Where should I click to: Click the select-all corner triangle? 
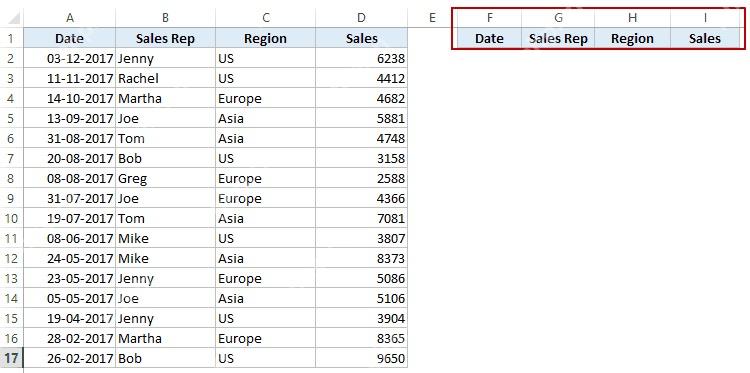pyautogui.click(x=14, y=19)
